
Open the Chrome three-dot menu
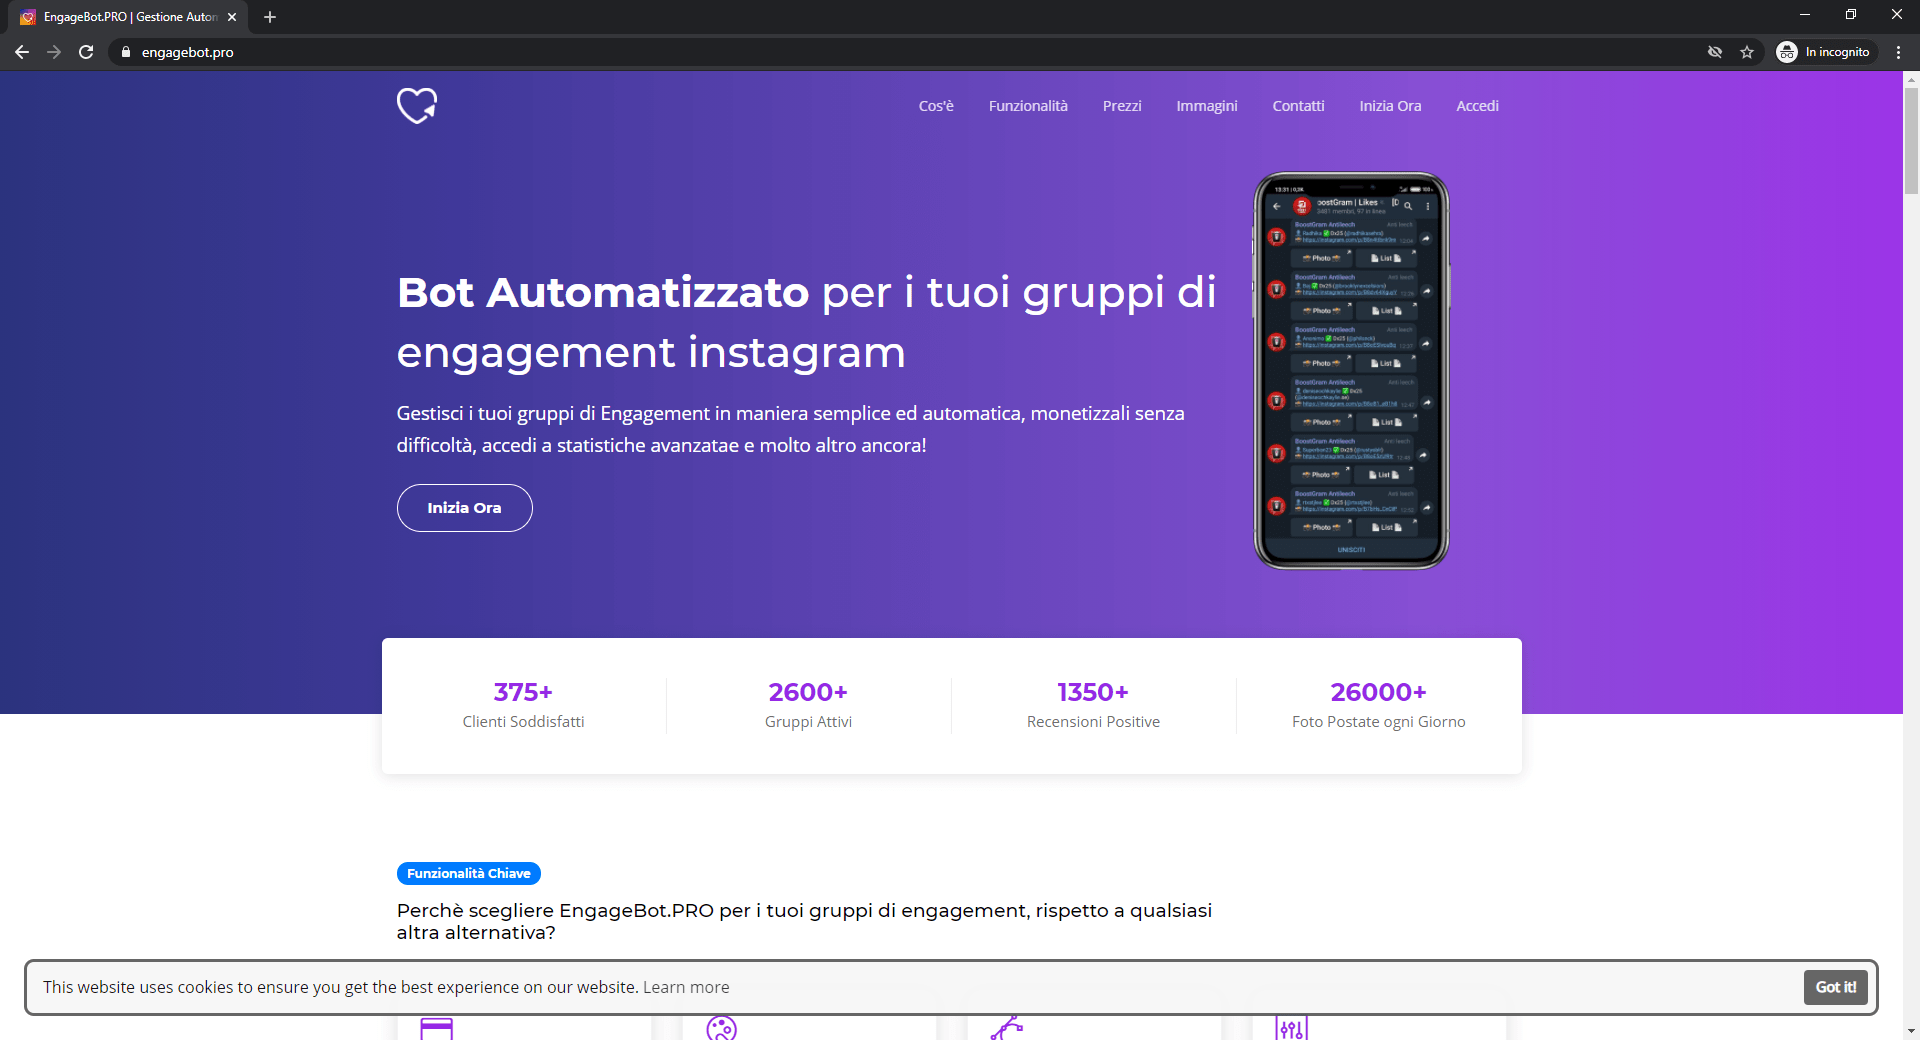[1899, 52]
